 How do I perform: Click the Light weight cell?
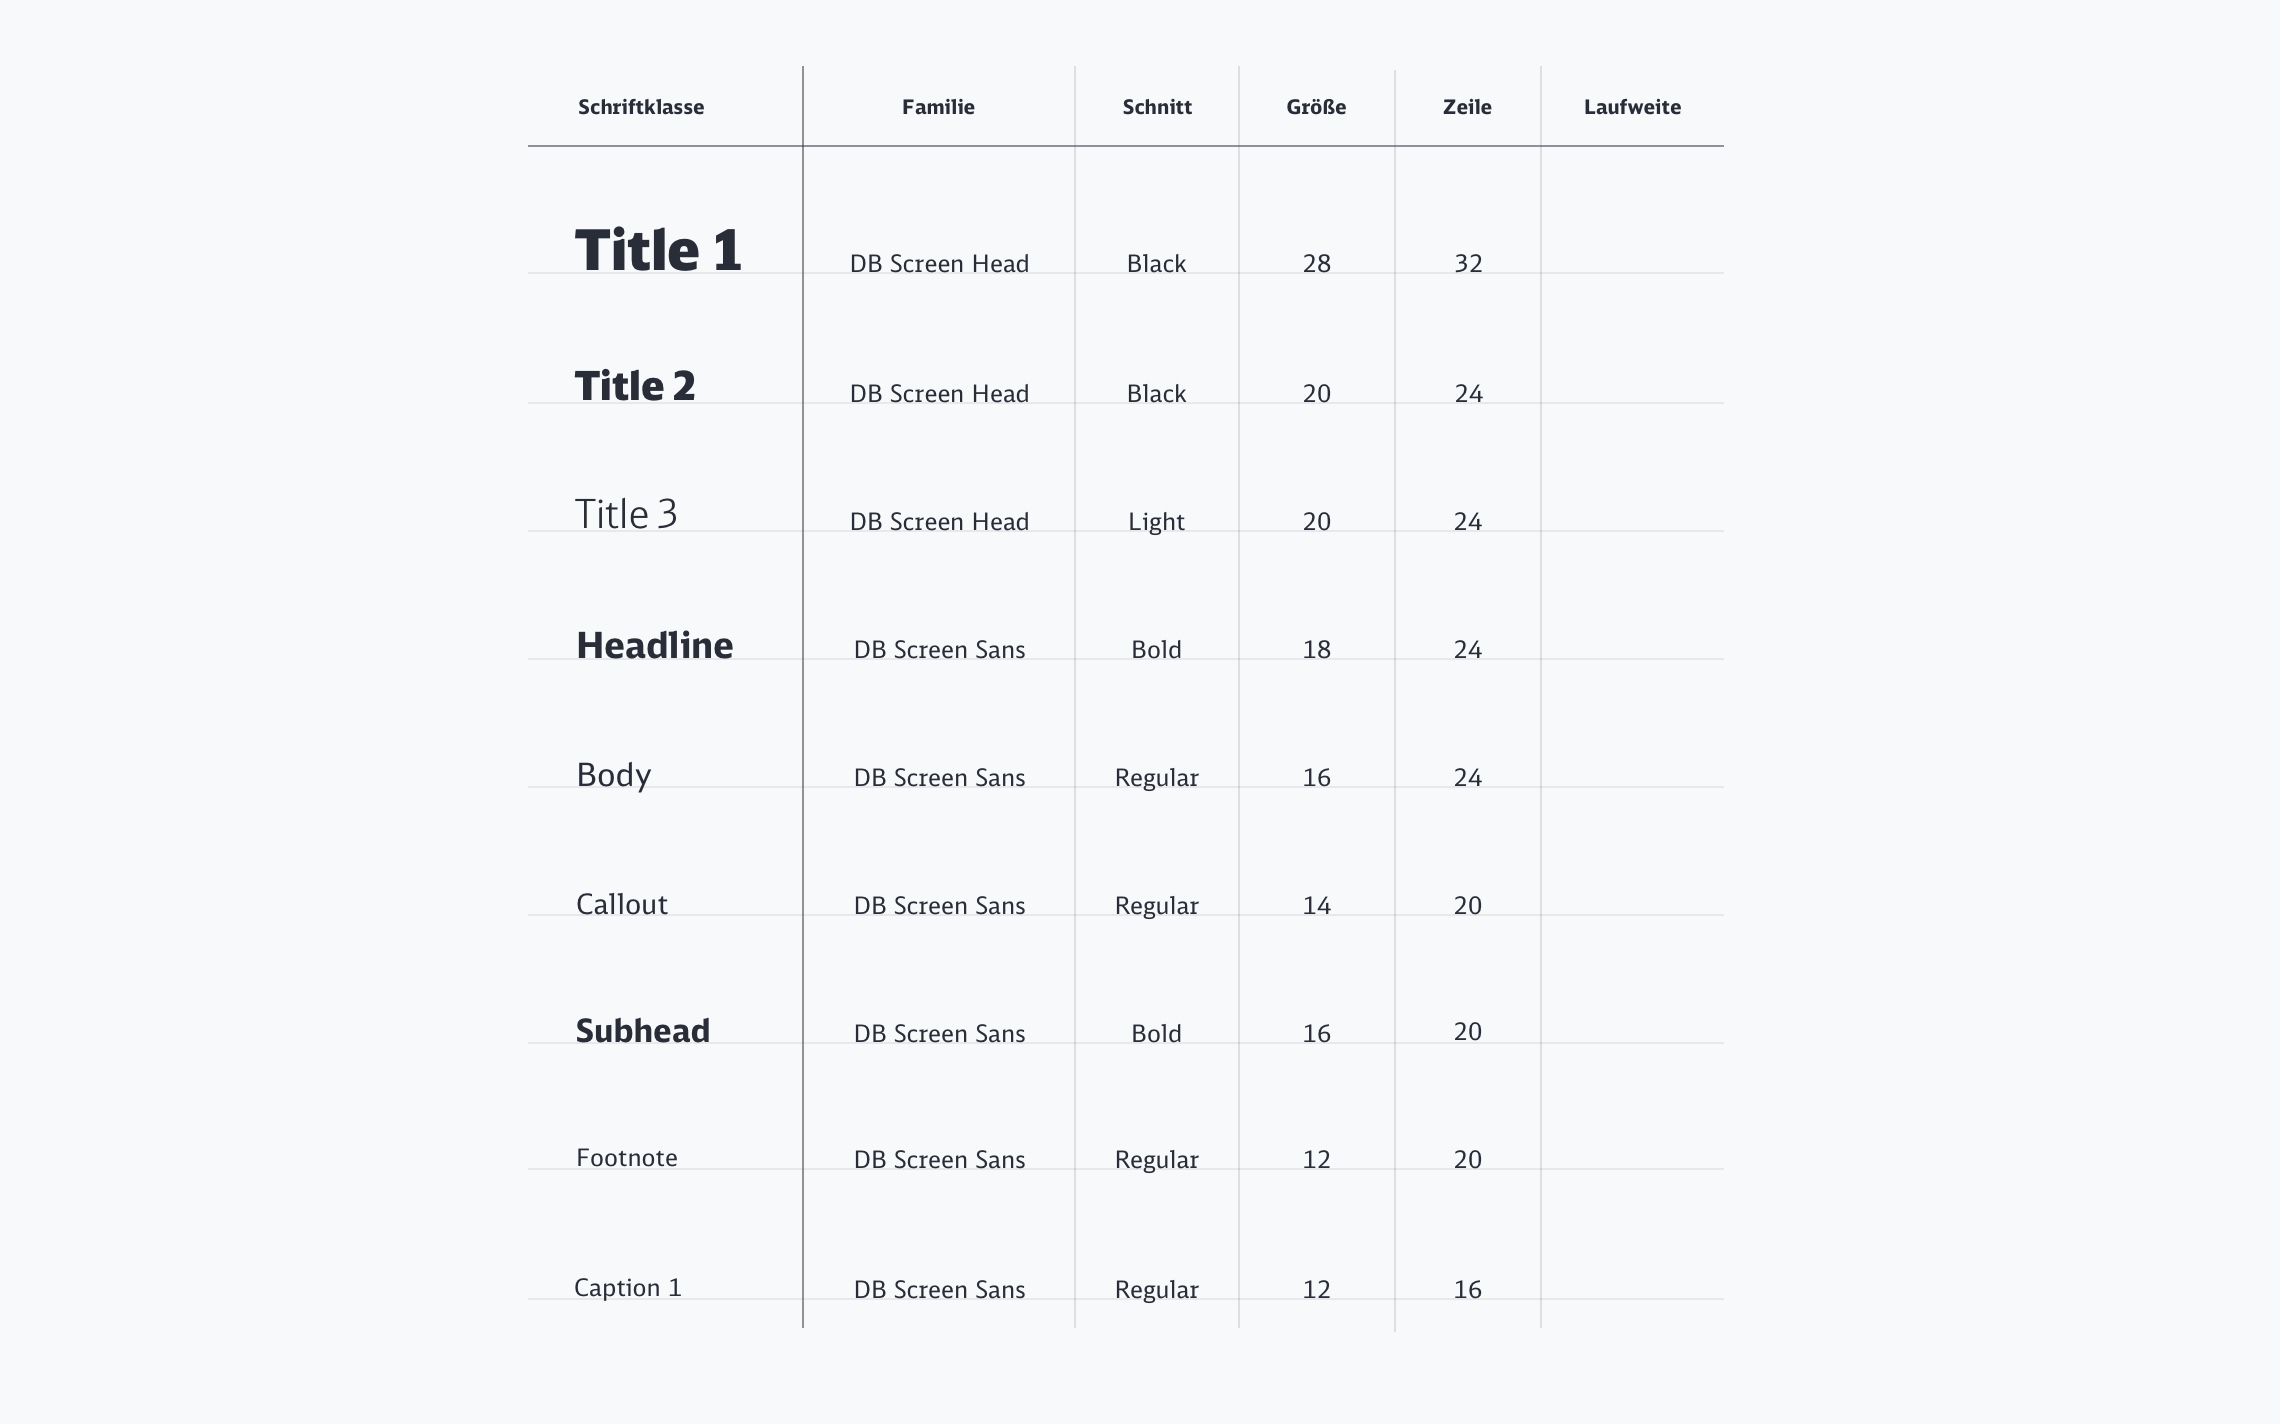coord(1156,522)
